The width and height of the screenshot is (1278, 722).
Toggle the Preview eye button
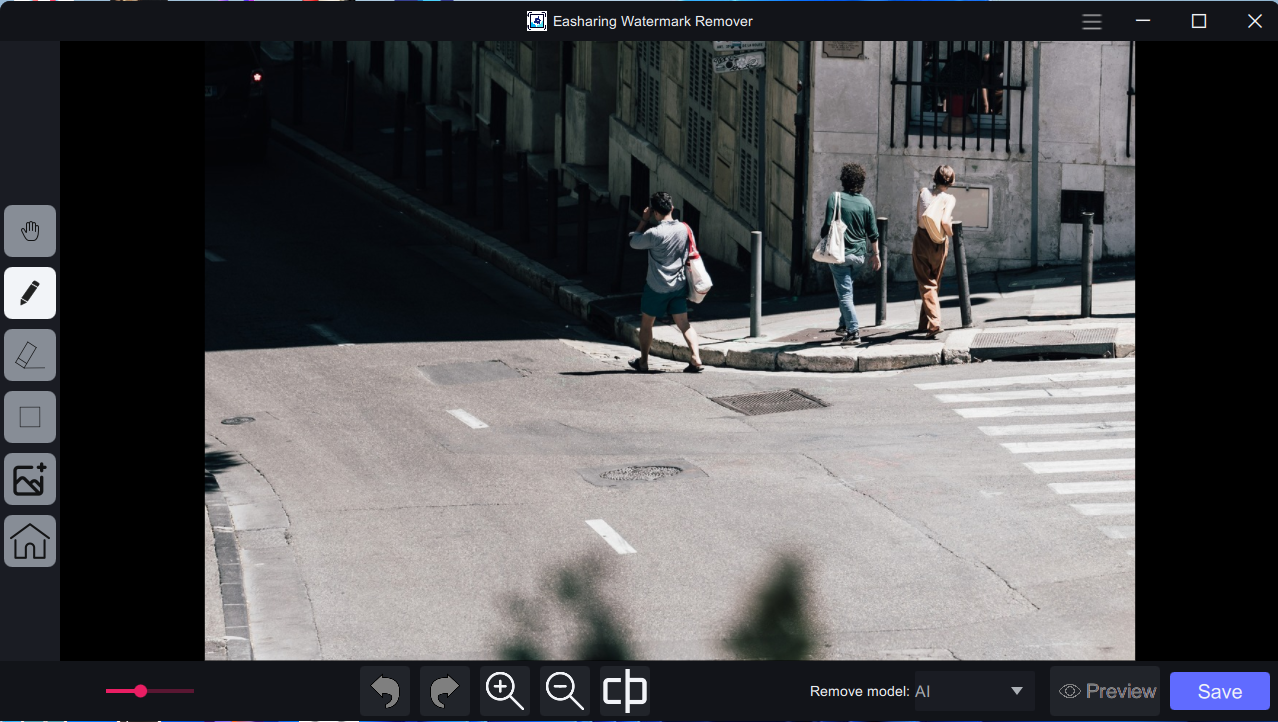tap(1105, 691)
